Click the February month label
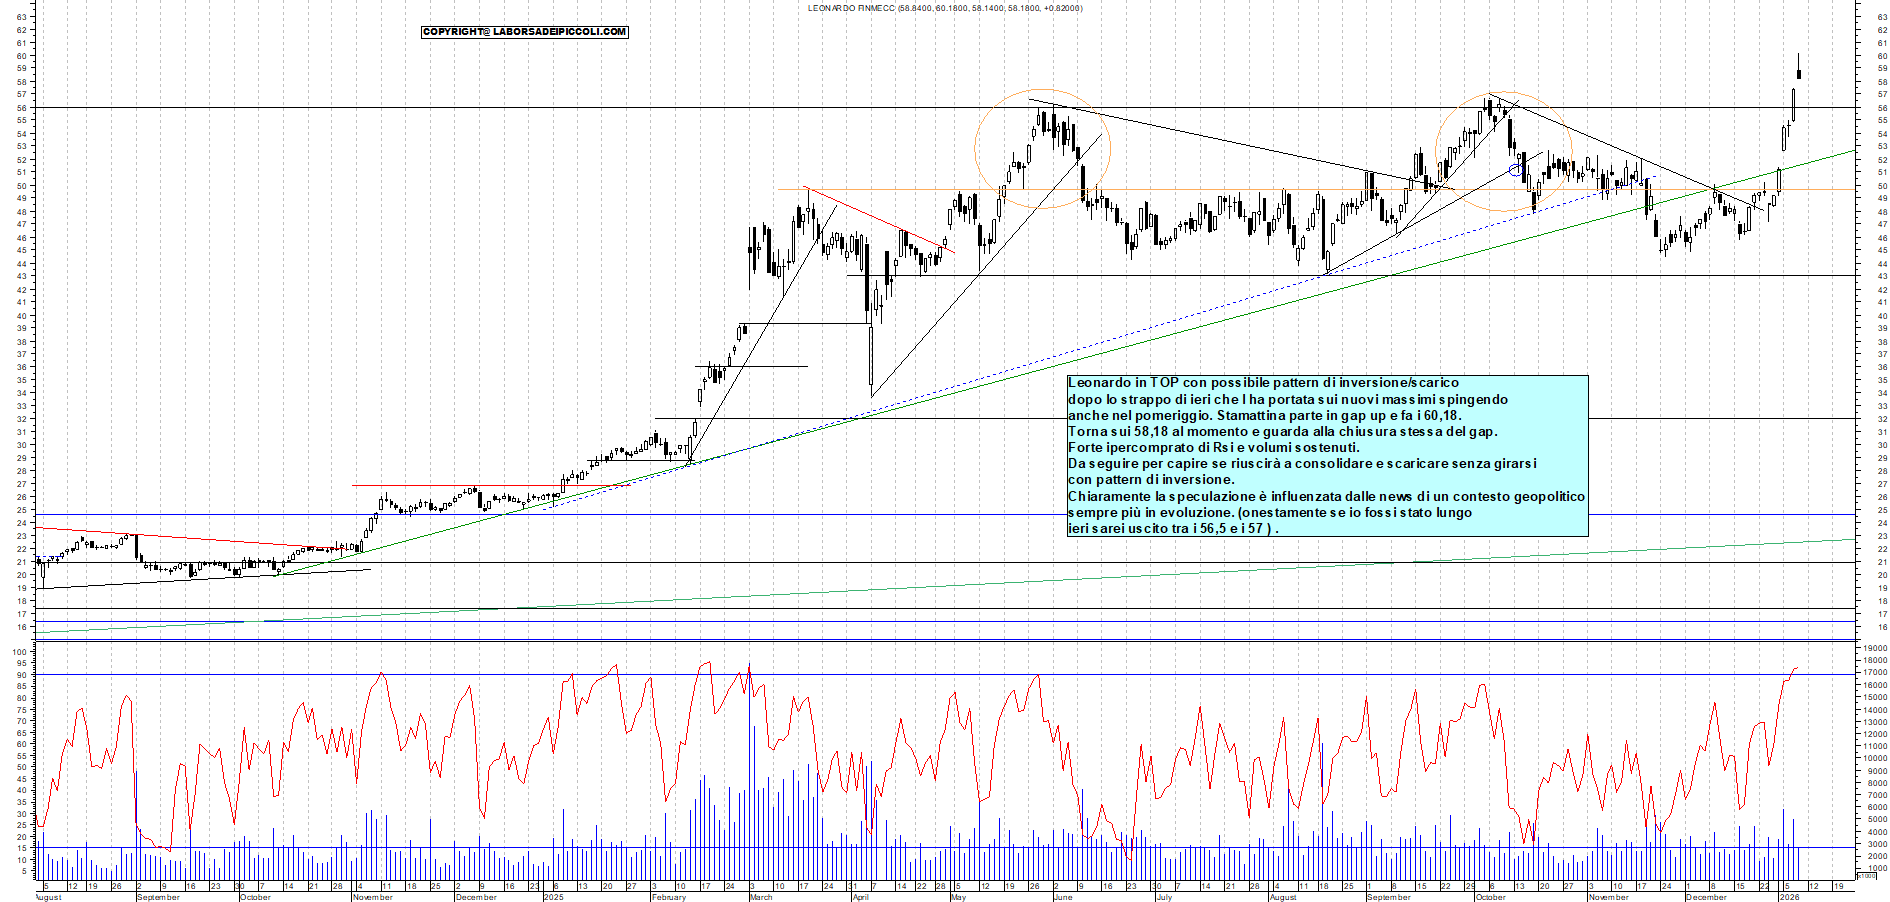 (x=668, y=897)
